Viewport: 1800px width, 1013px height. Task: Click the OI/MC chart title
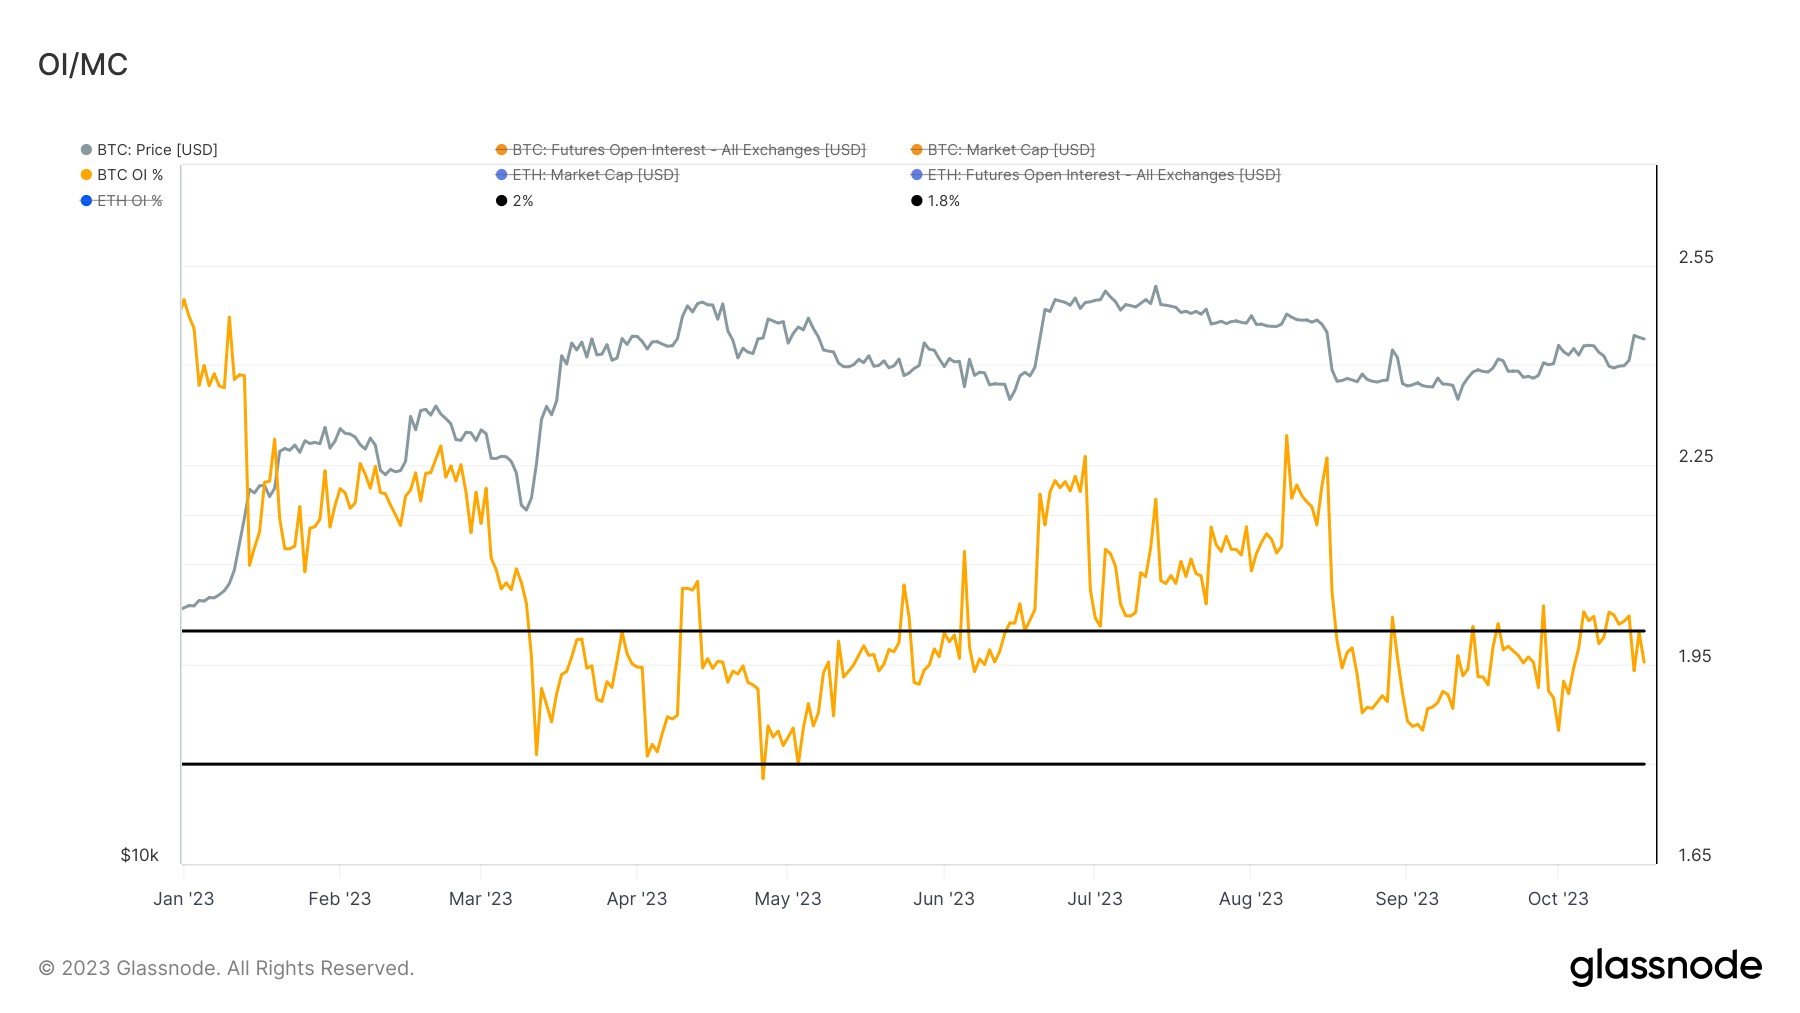pyautogui.click(x=83, y=65)
